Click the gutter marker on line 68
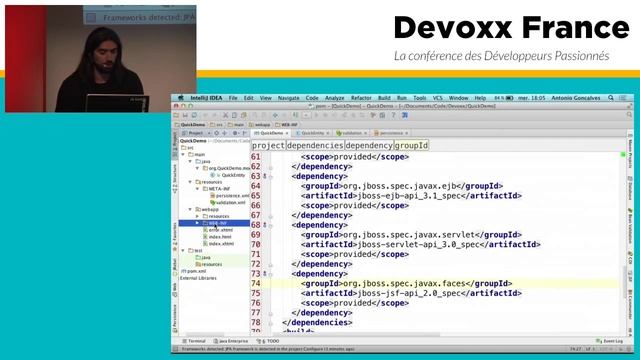This screenshot has width=640, height=360. tap(264, 225)
